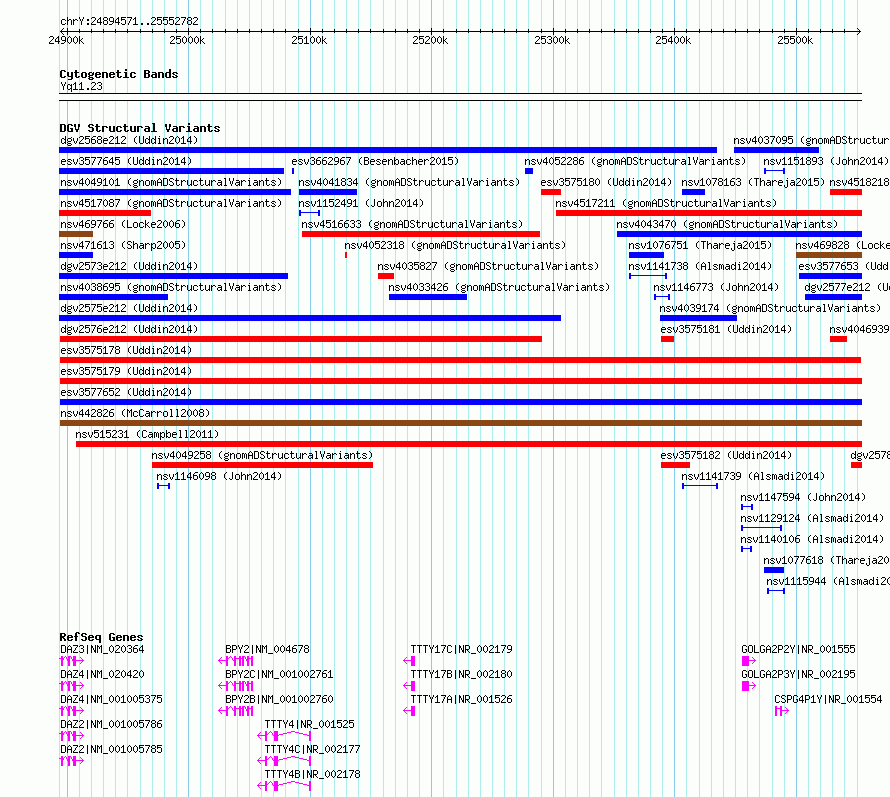Select the blue dgv2568e212 variant bar

pos(388,150)
